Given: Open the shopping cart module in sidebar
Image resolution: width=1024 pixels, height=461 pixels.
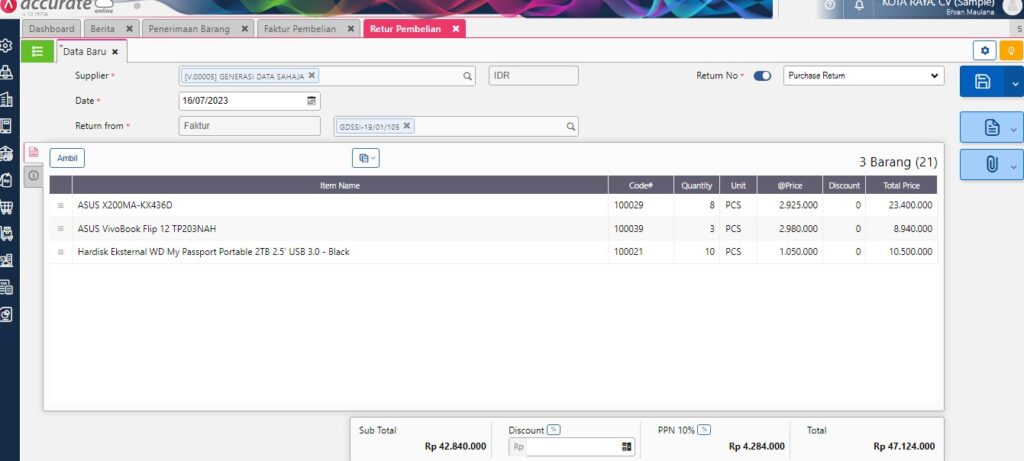Looking at the screenshot, I should click(x=7, y=208).
